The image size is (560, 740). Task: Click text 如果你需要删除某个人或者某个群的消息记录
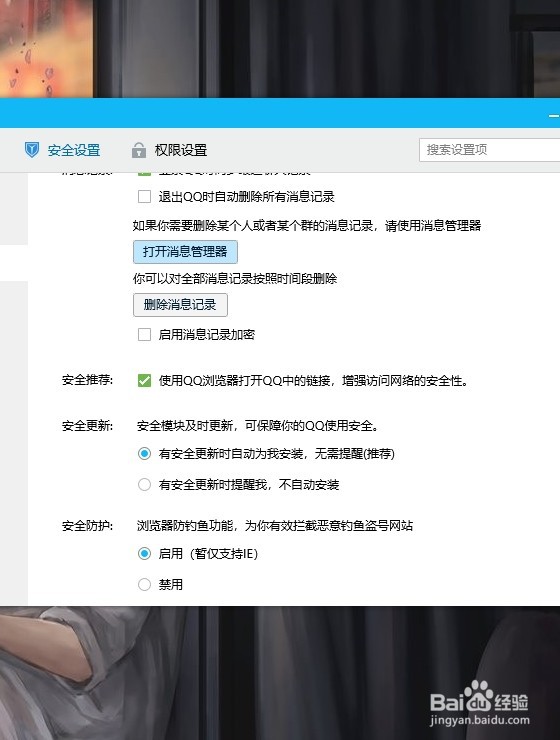tap(253, 226)
